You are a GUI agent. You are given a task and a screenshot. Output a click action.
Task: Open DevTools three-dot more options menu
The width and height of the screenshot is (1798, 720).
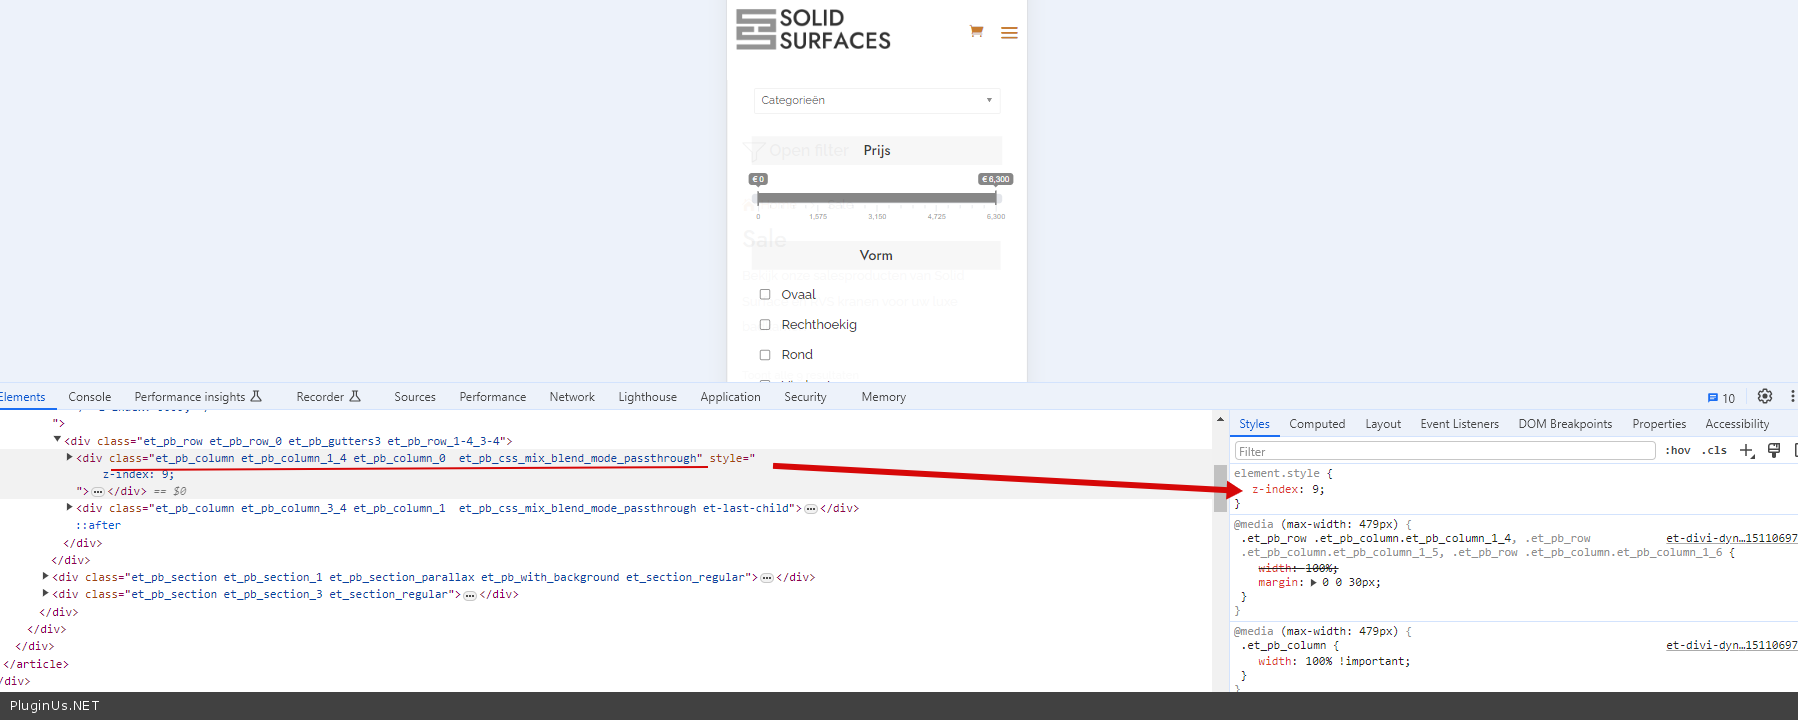1792,397
